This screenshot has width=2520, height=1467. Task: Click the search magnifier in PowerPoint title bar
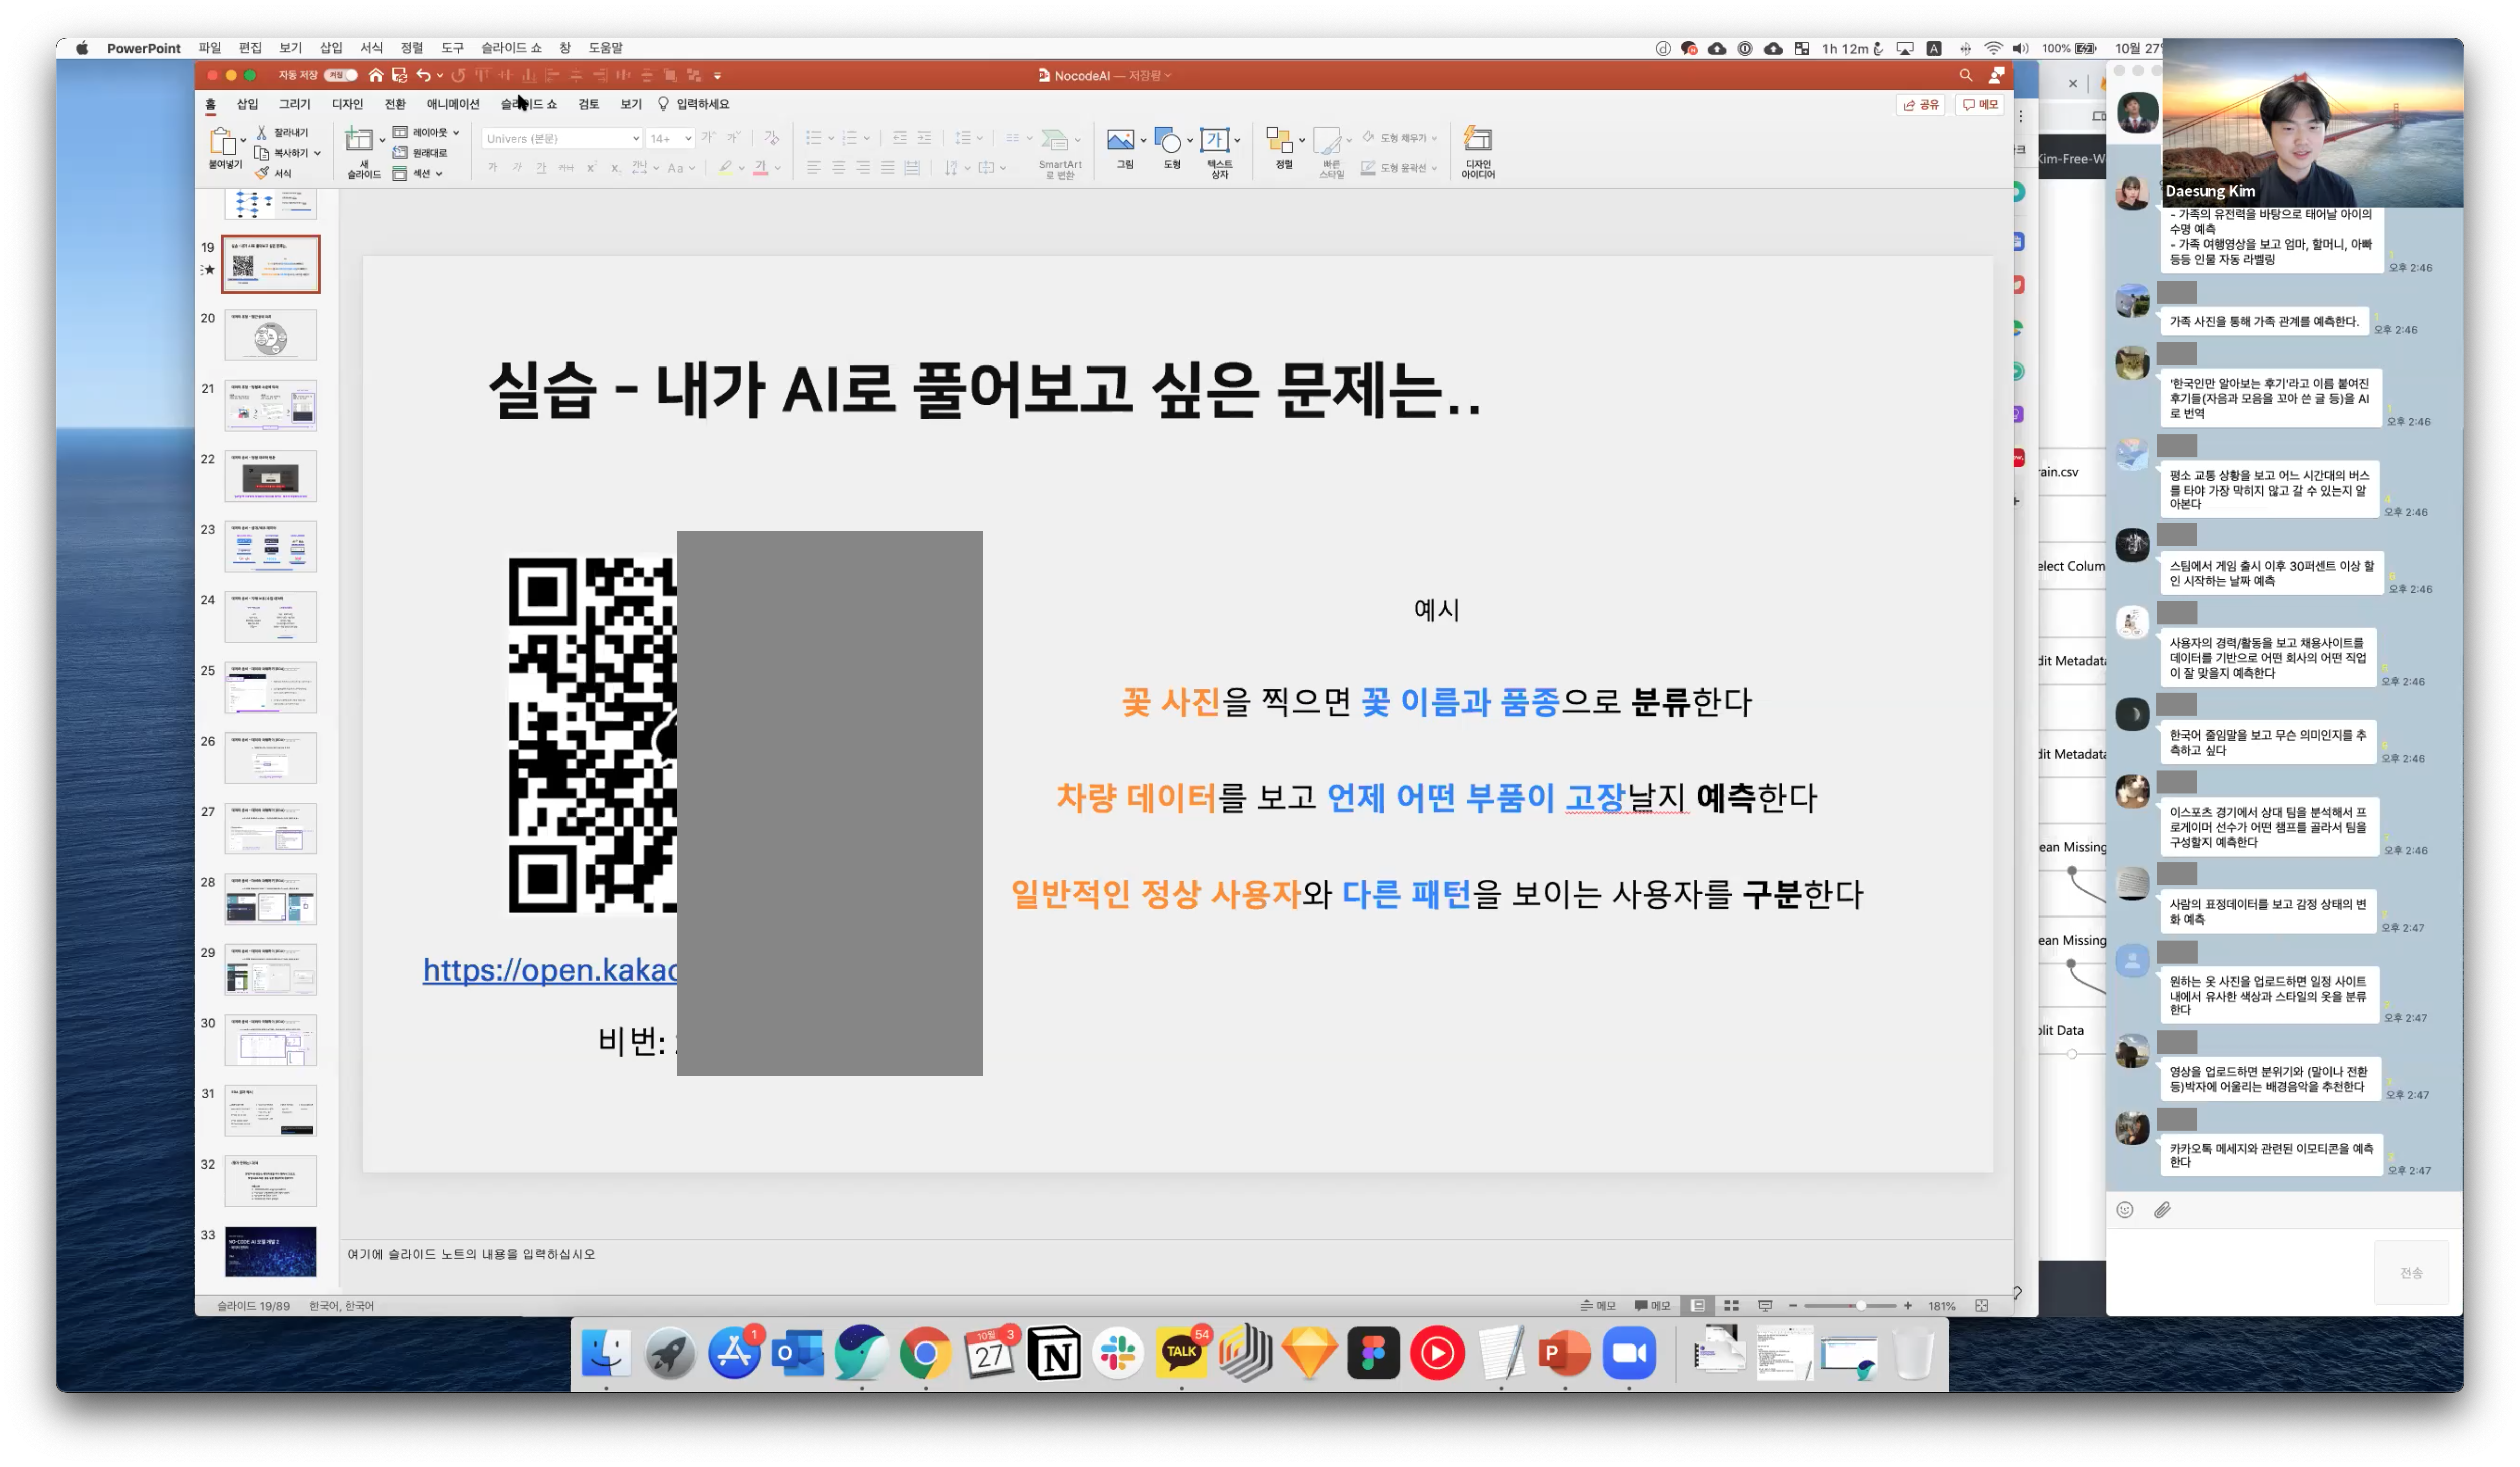1965,75
